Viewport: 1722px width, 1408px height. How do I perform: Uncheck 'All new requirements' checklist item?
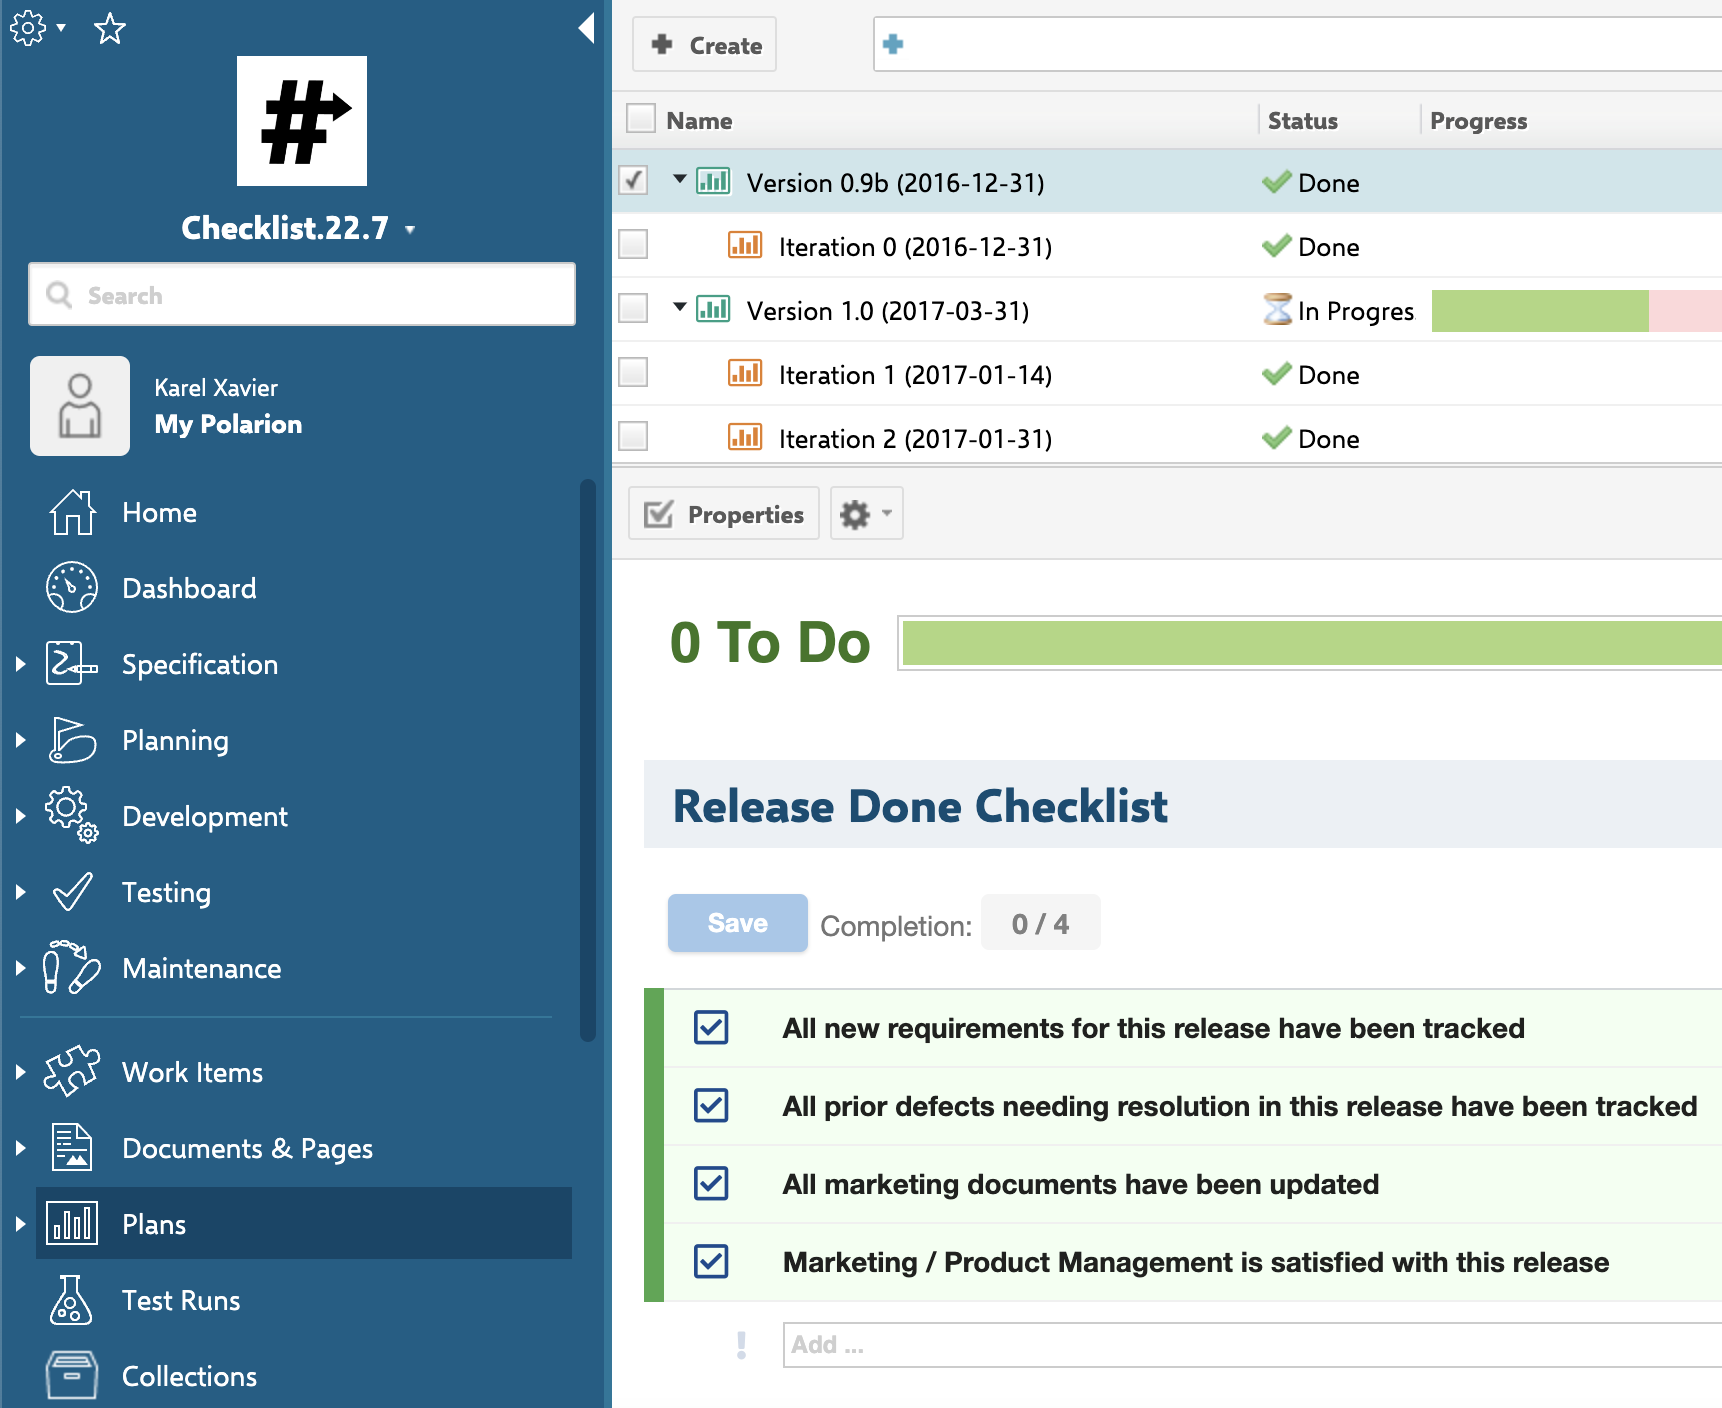(711, 1027)
